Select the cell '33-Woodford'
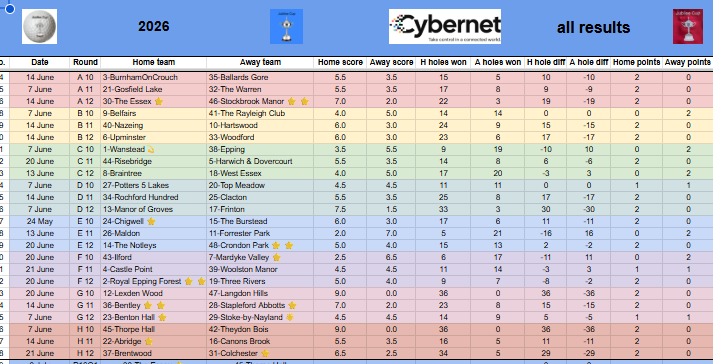Image resolution: width=713 pixels, height=364 pixels. [260, 137]
